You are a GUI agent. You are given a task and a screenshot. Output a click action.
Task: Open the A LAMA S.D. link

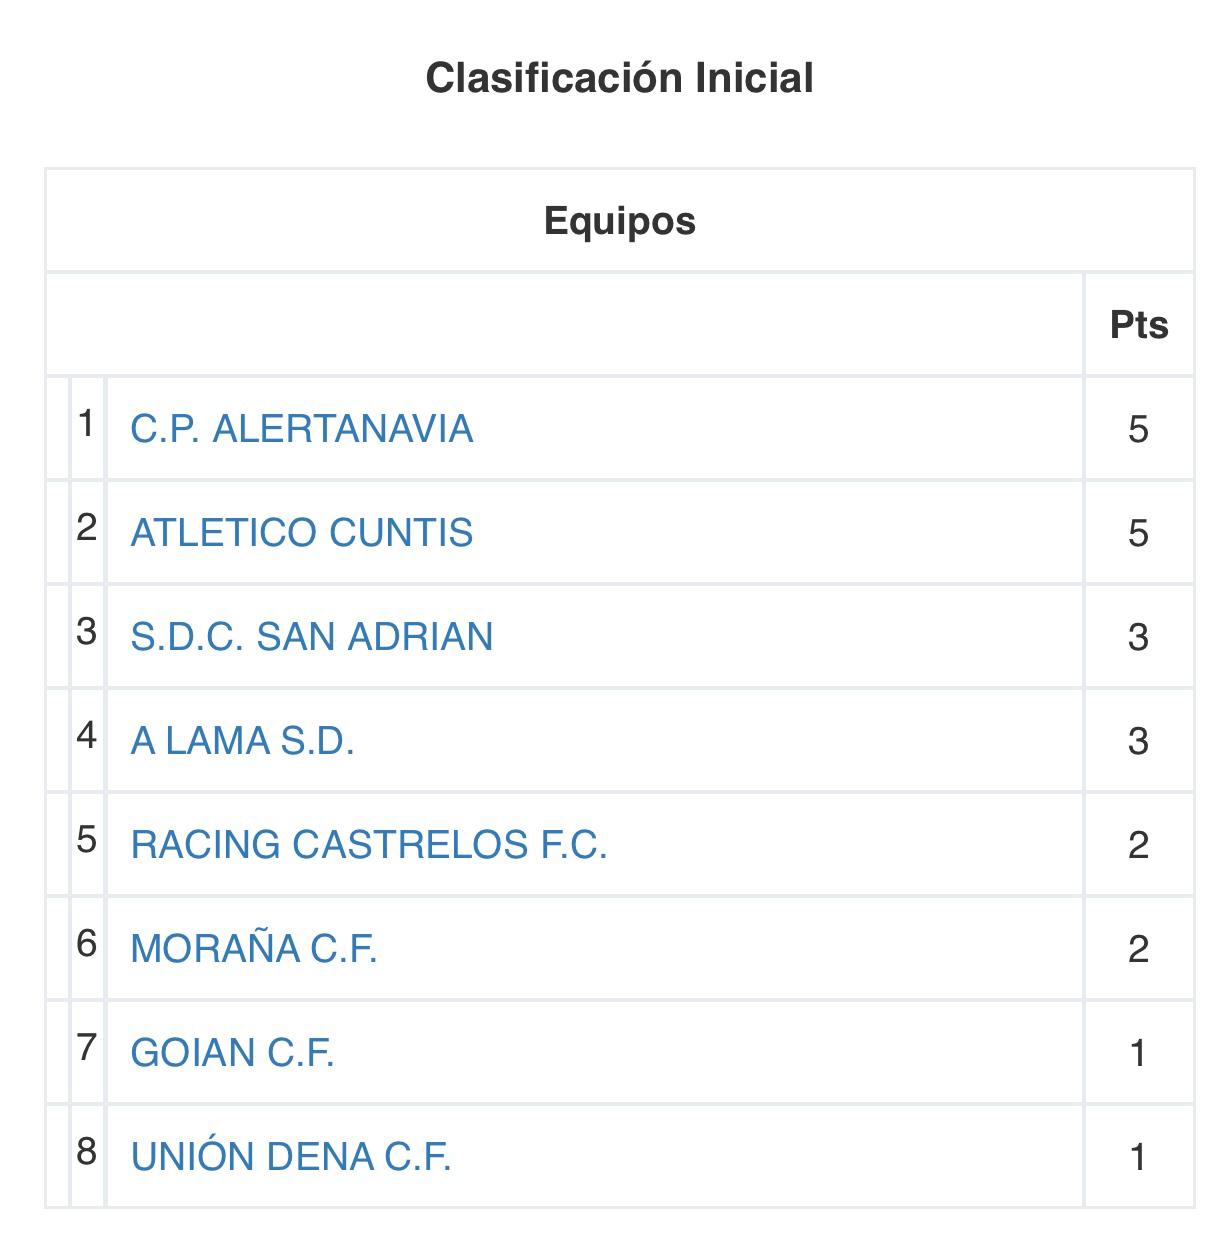pyautogui.click(x=242, y=741)
